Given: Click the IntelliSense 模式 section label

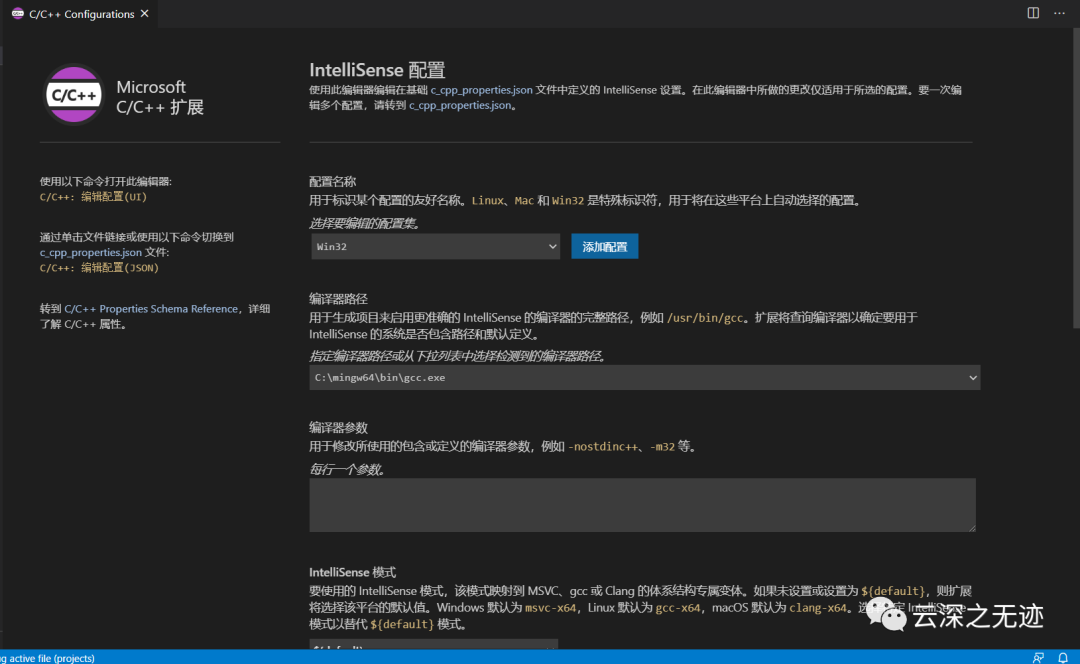Looking at the screenshot, I should [x=353, y=572].
